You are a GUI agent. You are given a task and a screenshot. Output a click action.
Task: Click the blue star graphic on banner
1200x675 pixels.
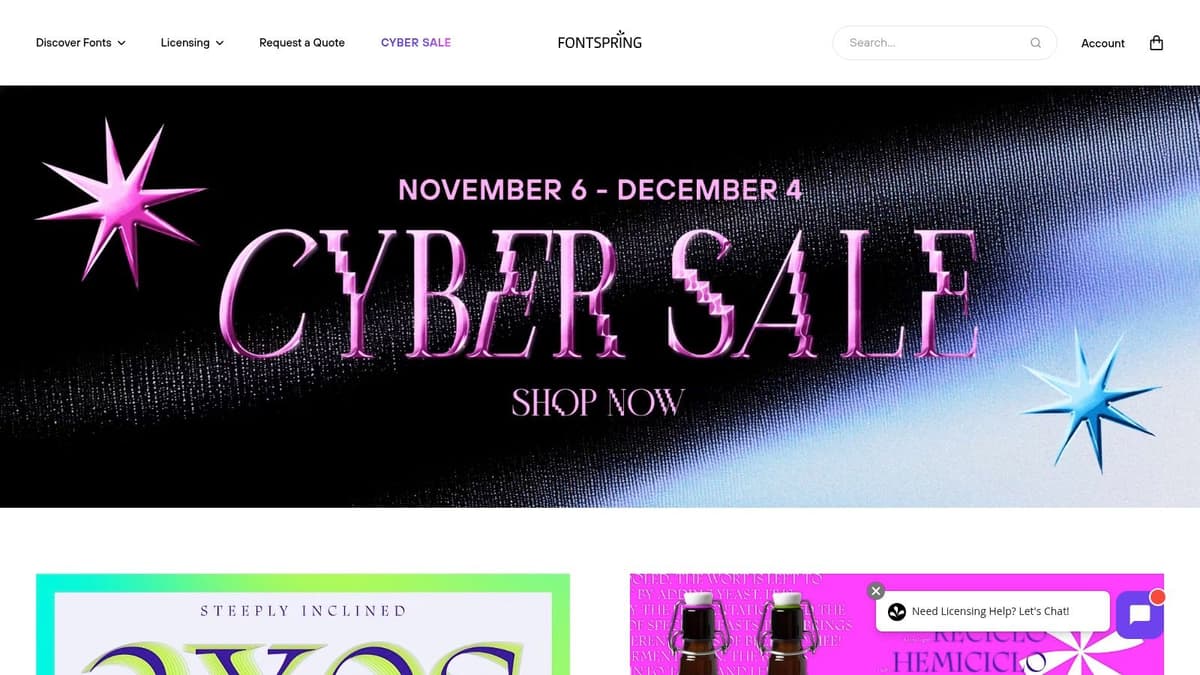pyautogui.click(x=1092, y=400)
